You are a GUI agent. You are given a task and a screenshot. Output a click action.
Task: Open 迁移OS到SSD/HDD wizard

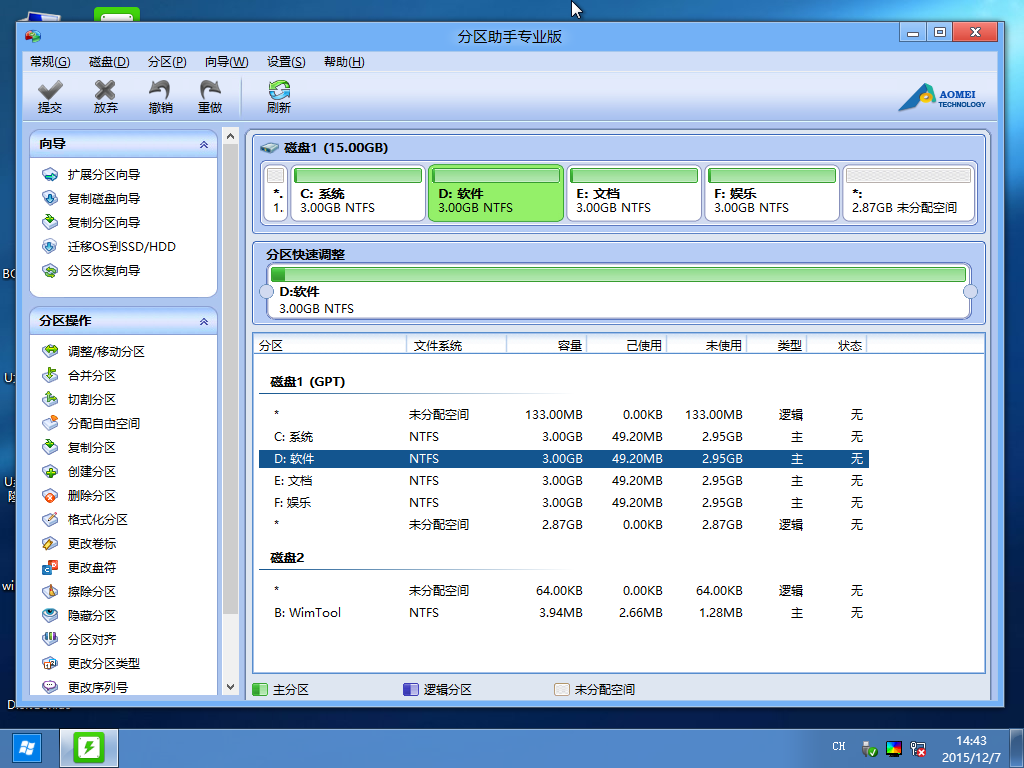pos(109,247)
